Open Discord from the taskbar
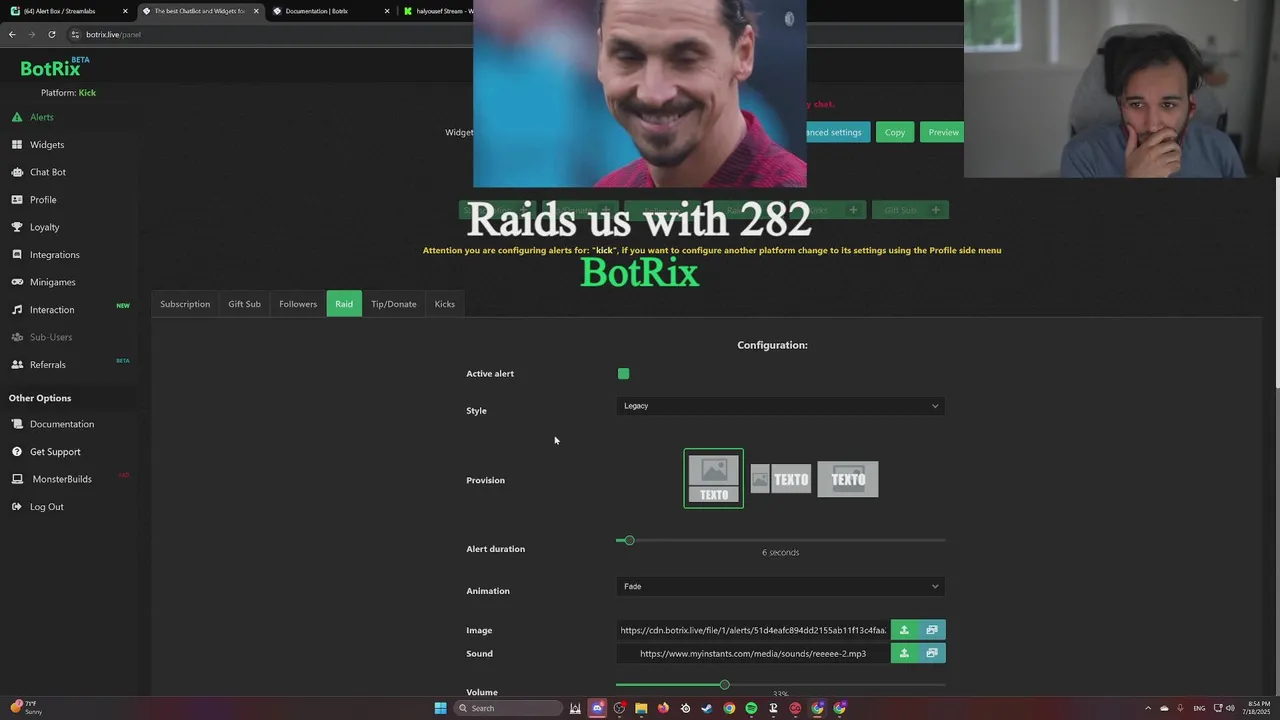This screenshot has height=720, width=1280. pyautogui.click(x=597, y=708)
